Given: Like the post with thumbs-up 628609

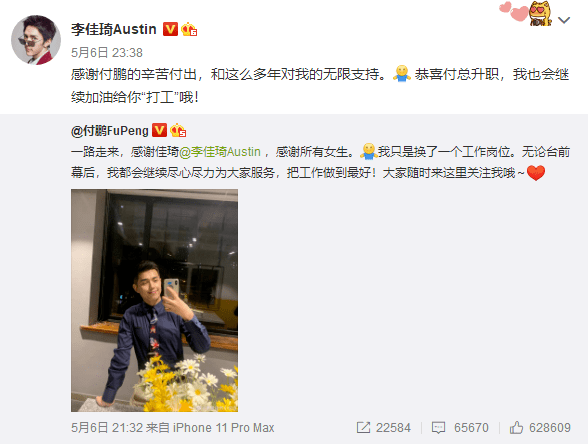Looking at the screenshot, I should [540, 427].
